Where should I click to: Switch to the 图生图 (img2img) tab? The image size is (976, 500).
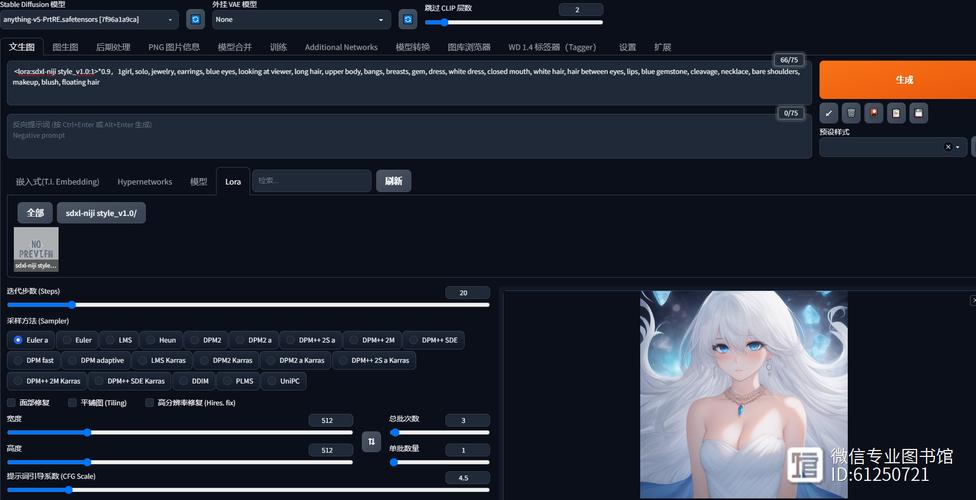pos(65,47)
